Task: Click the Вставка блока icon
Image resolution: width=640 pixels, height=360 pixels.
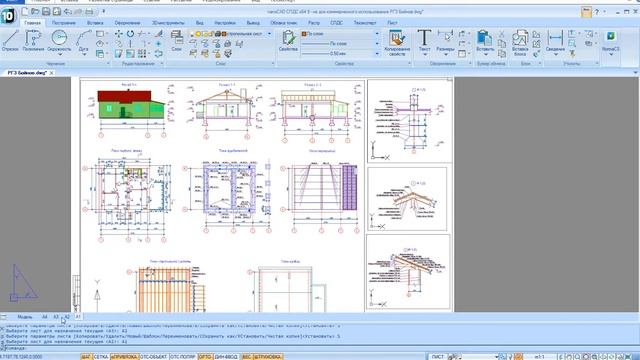Action: (x=520, y=42)
